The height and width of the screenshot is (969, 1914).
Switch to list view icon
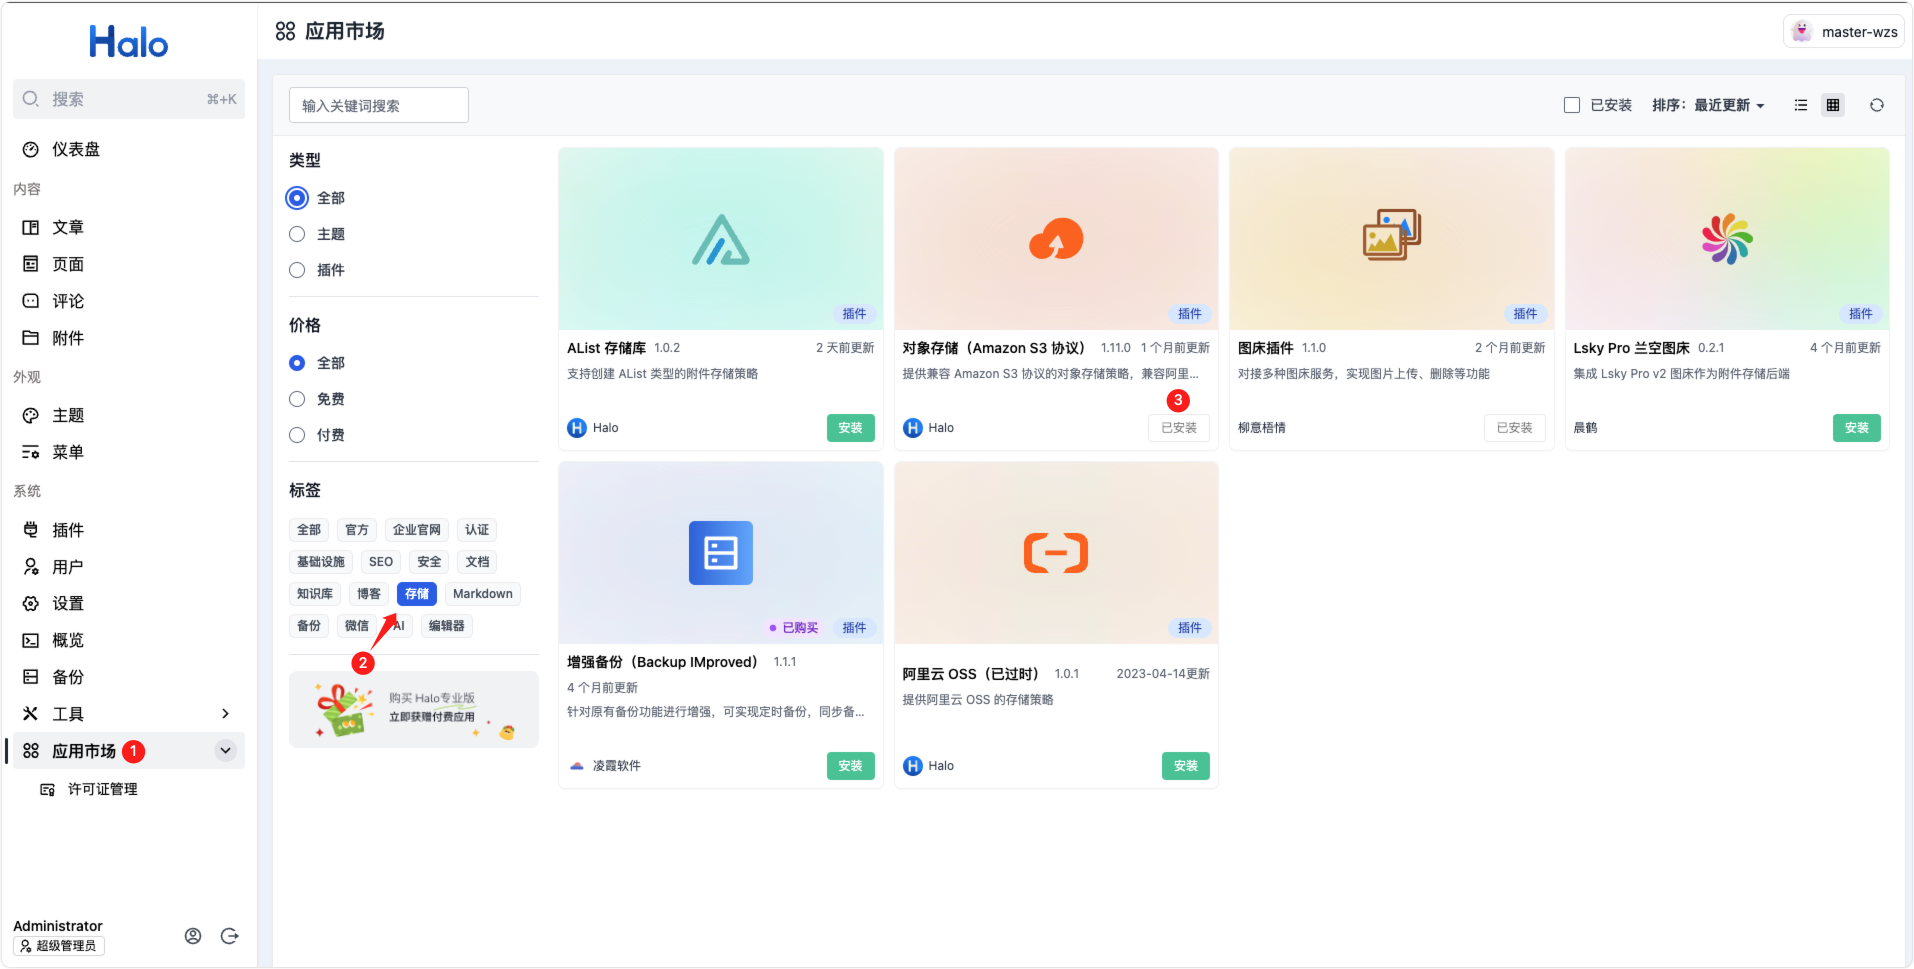[x=1801, y=105]
